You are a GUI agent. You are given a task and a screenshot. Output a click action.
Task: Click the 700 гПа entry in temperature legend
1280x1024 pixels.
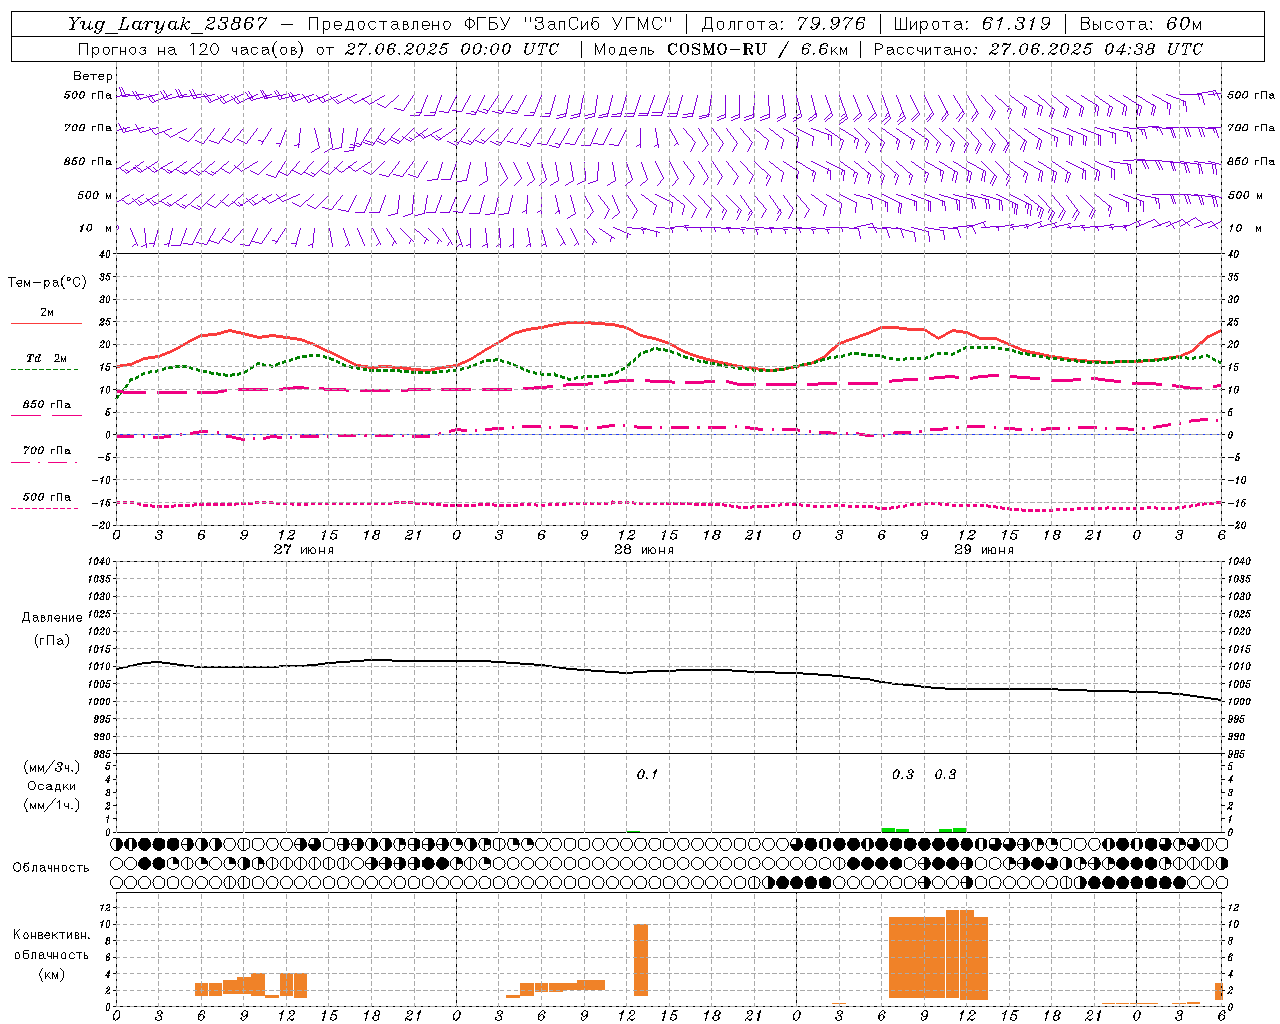46,451
